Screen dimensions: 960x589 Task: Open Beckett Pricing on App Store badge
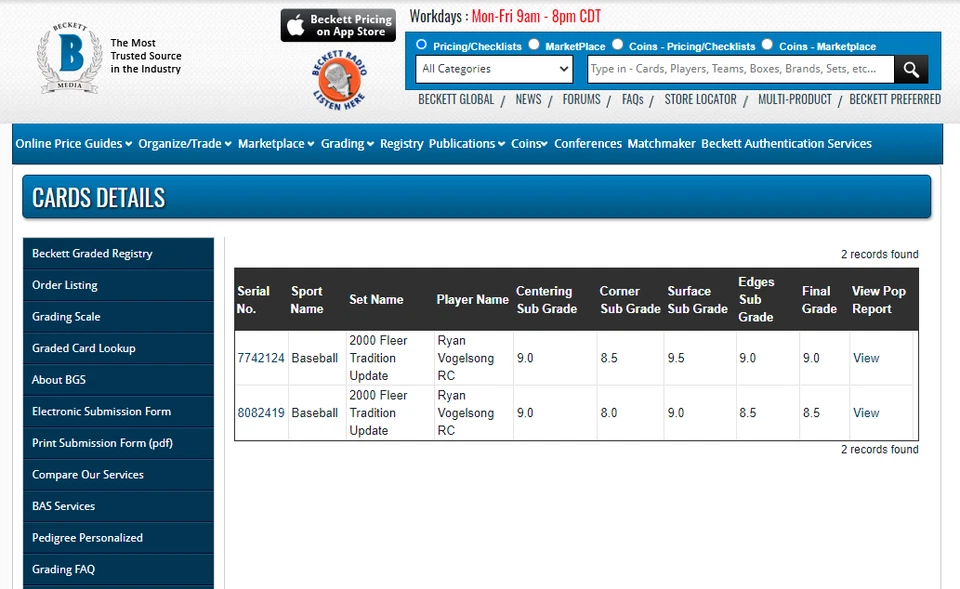tap(338, 25)
